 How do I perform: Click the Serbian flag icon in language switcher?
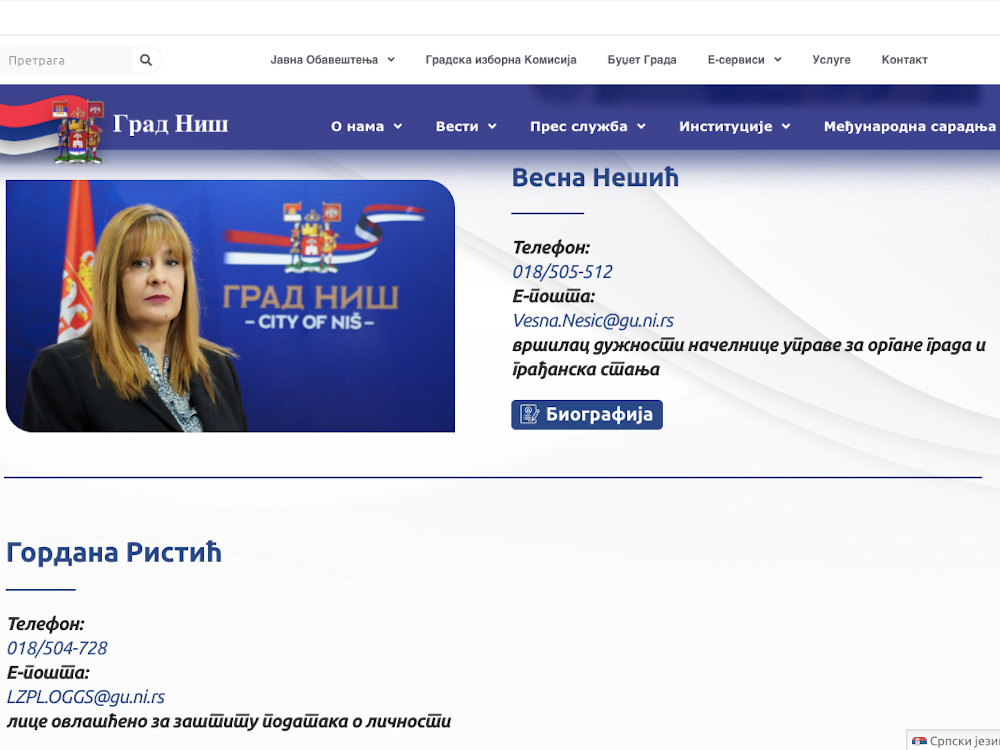[x=917, y=741]
